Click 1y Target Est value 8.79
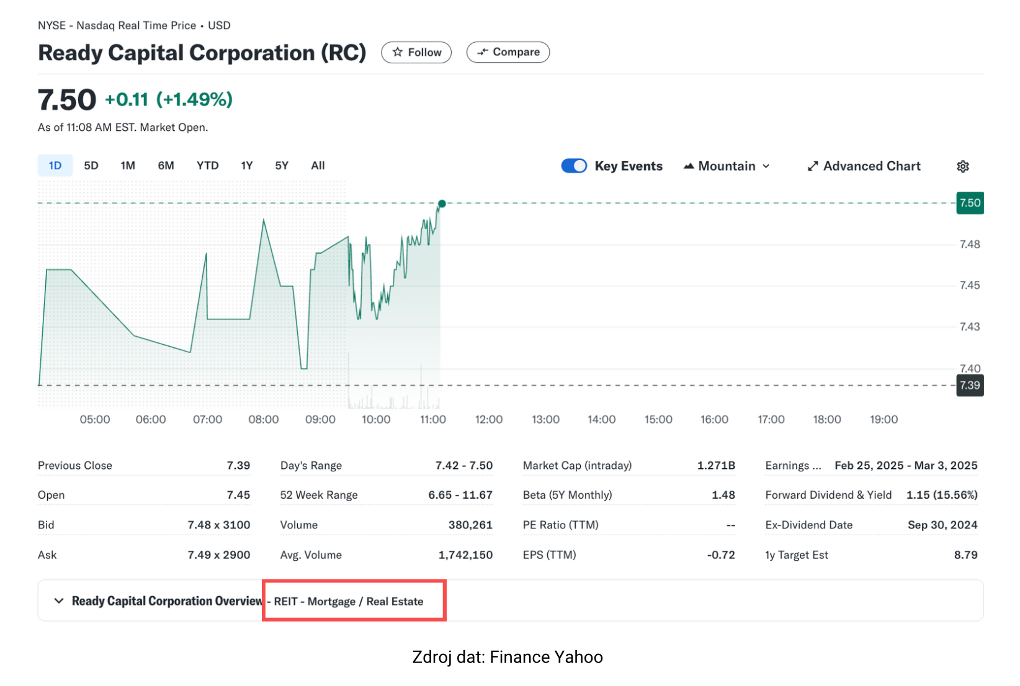The image size is (1020, 686). pos(965,555)
